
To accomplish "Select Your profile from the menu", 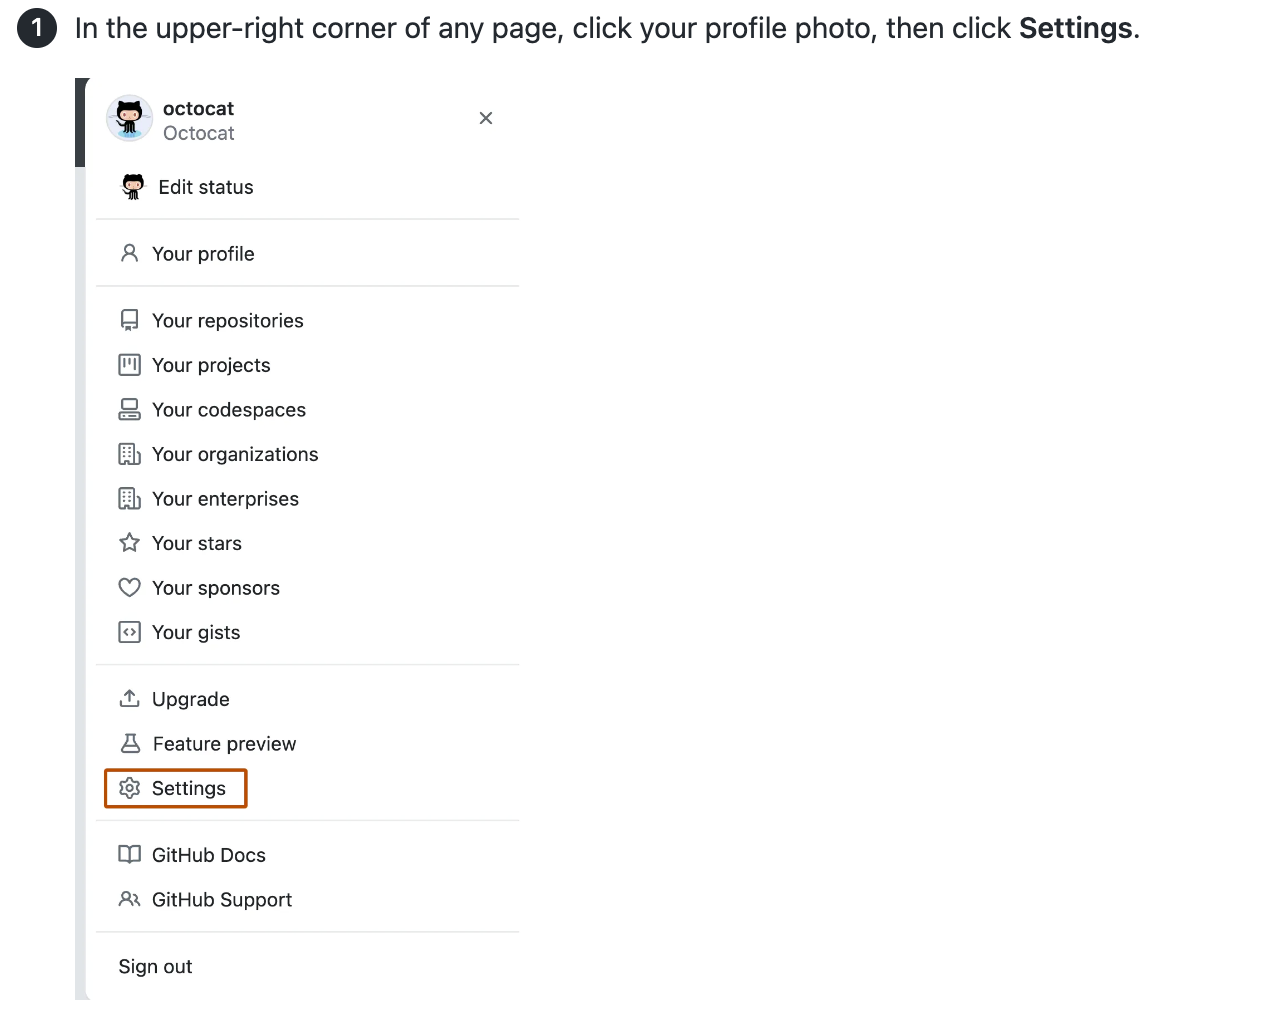I will coord(202,254).
